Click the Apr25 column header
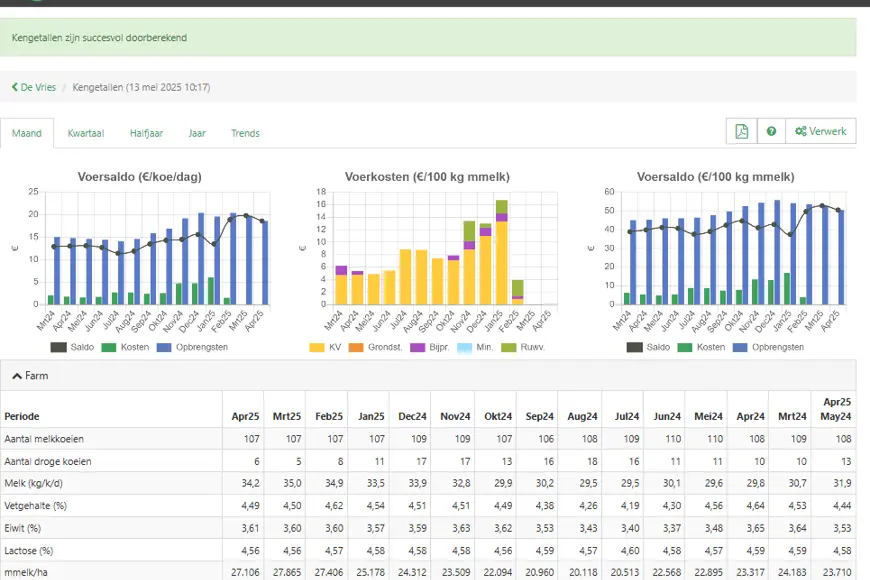The width and height of the screenshot is (870, 580). point(245,416)
